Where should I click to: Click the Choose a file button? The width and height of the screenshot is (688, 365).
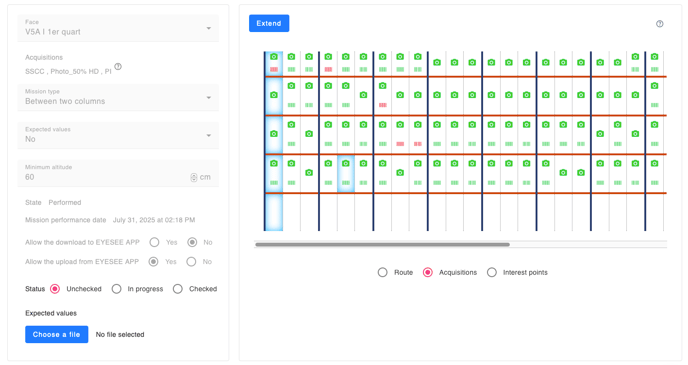57,334
